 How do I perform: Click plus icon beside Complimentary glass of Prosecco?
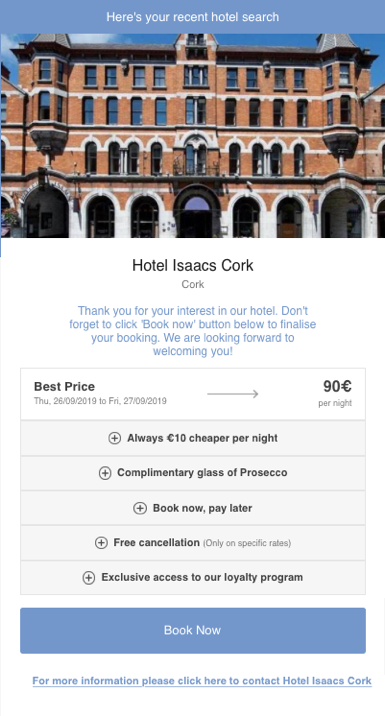point(105,473)
